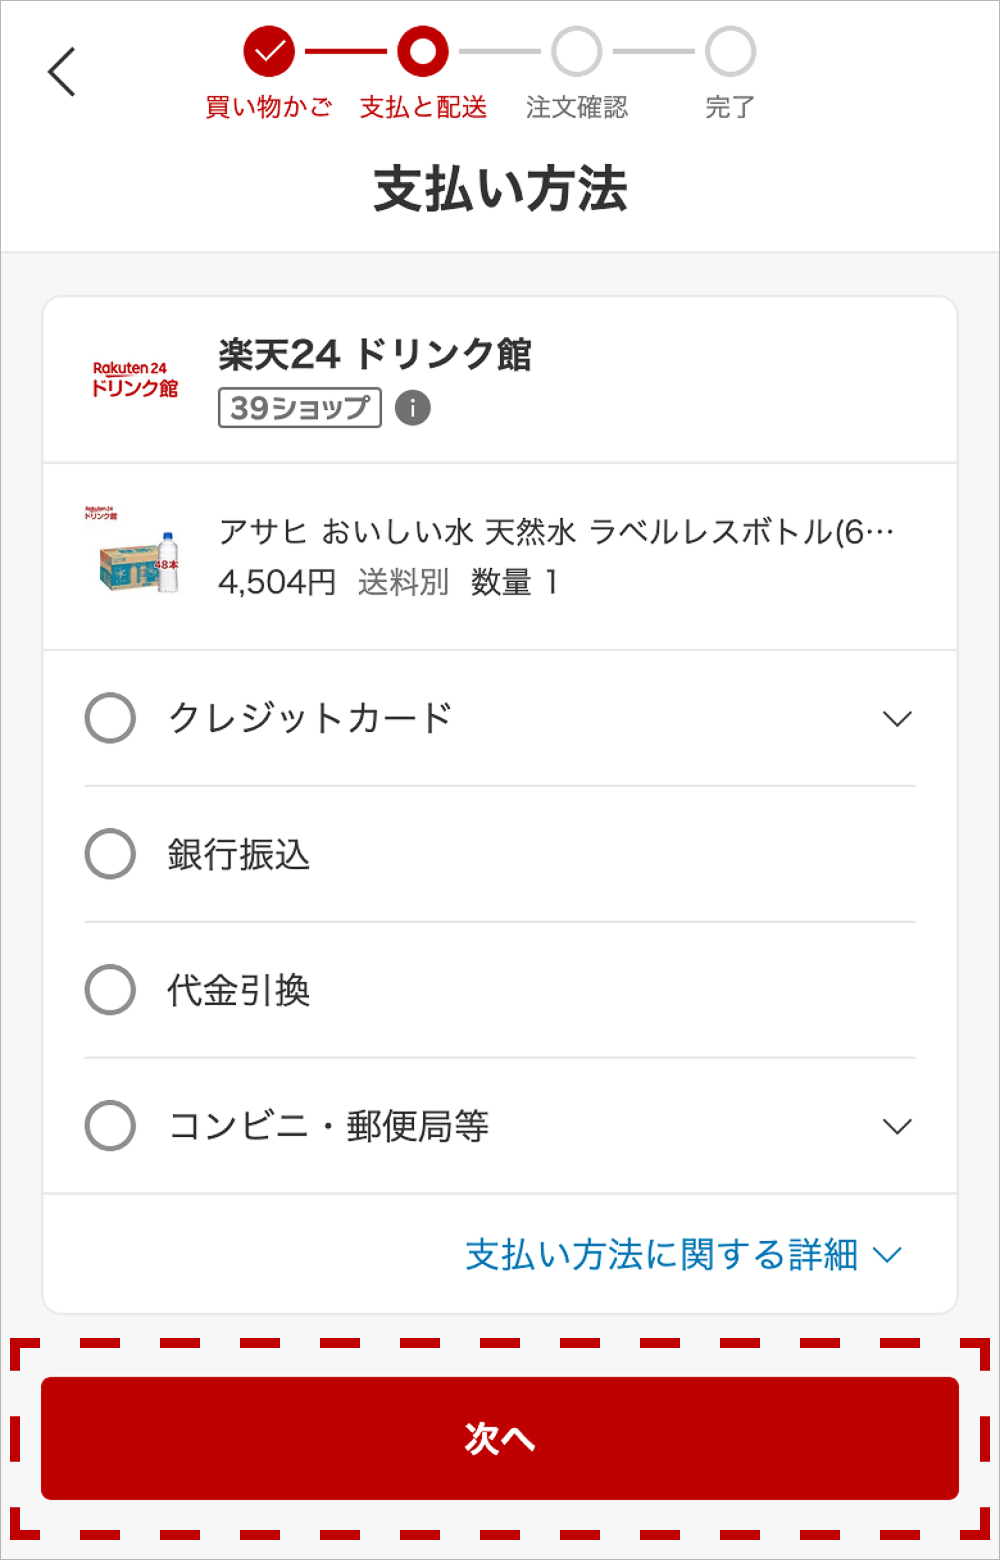This screenshot has width=1000, height=1560.
Task: Select コンビニ・郵便局等 radio button
Action: (110, 1126)
